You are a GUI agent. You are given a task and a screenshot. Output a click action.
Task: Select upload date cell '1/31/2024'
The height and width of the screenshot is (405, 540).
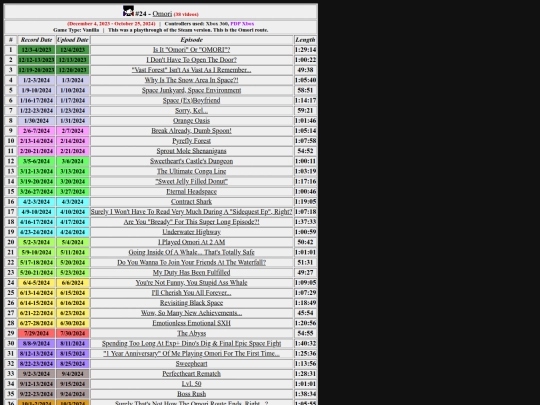tap(73, 121)
